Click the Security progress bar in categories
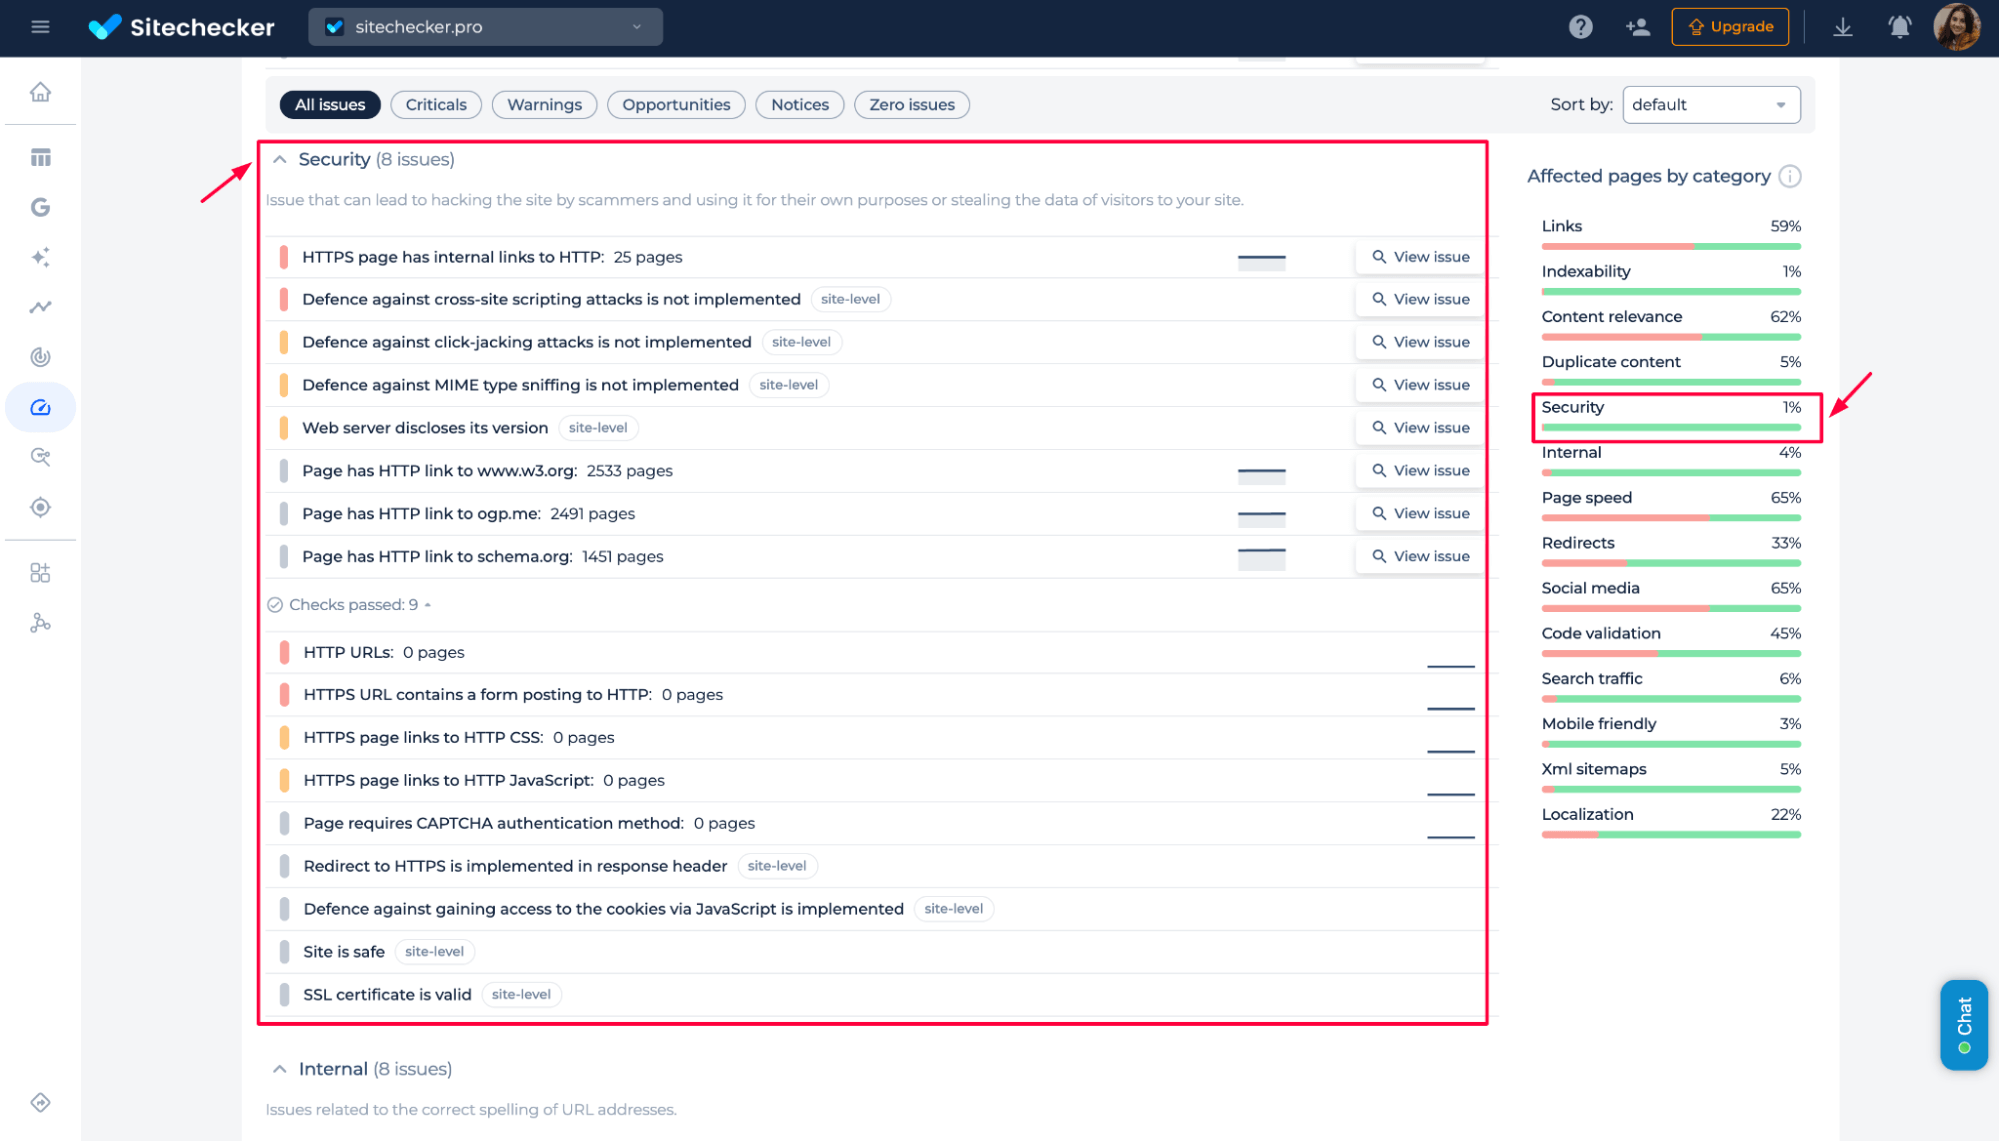 point(1670,426)
